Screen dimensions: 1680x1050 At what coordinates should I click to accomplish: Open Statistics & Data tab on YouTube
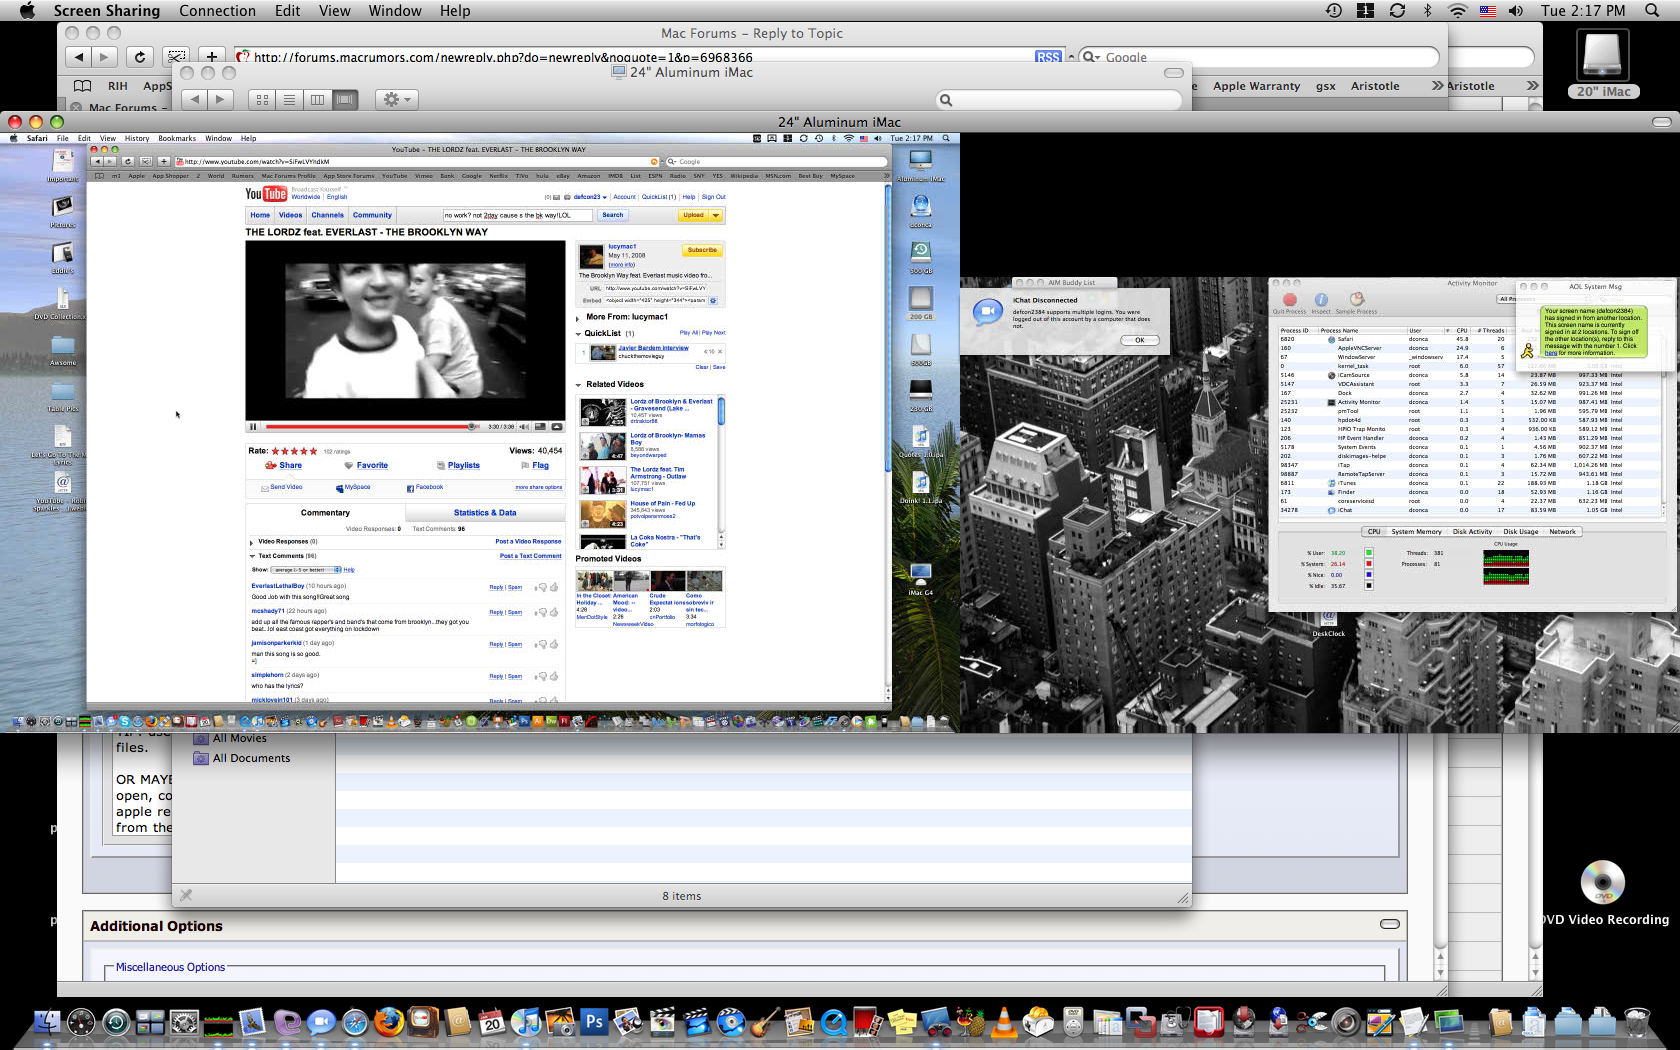coord(485,513)
